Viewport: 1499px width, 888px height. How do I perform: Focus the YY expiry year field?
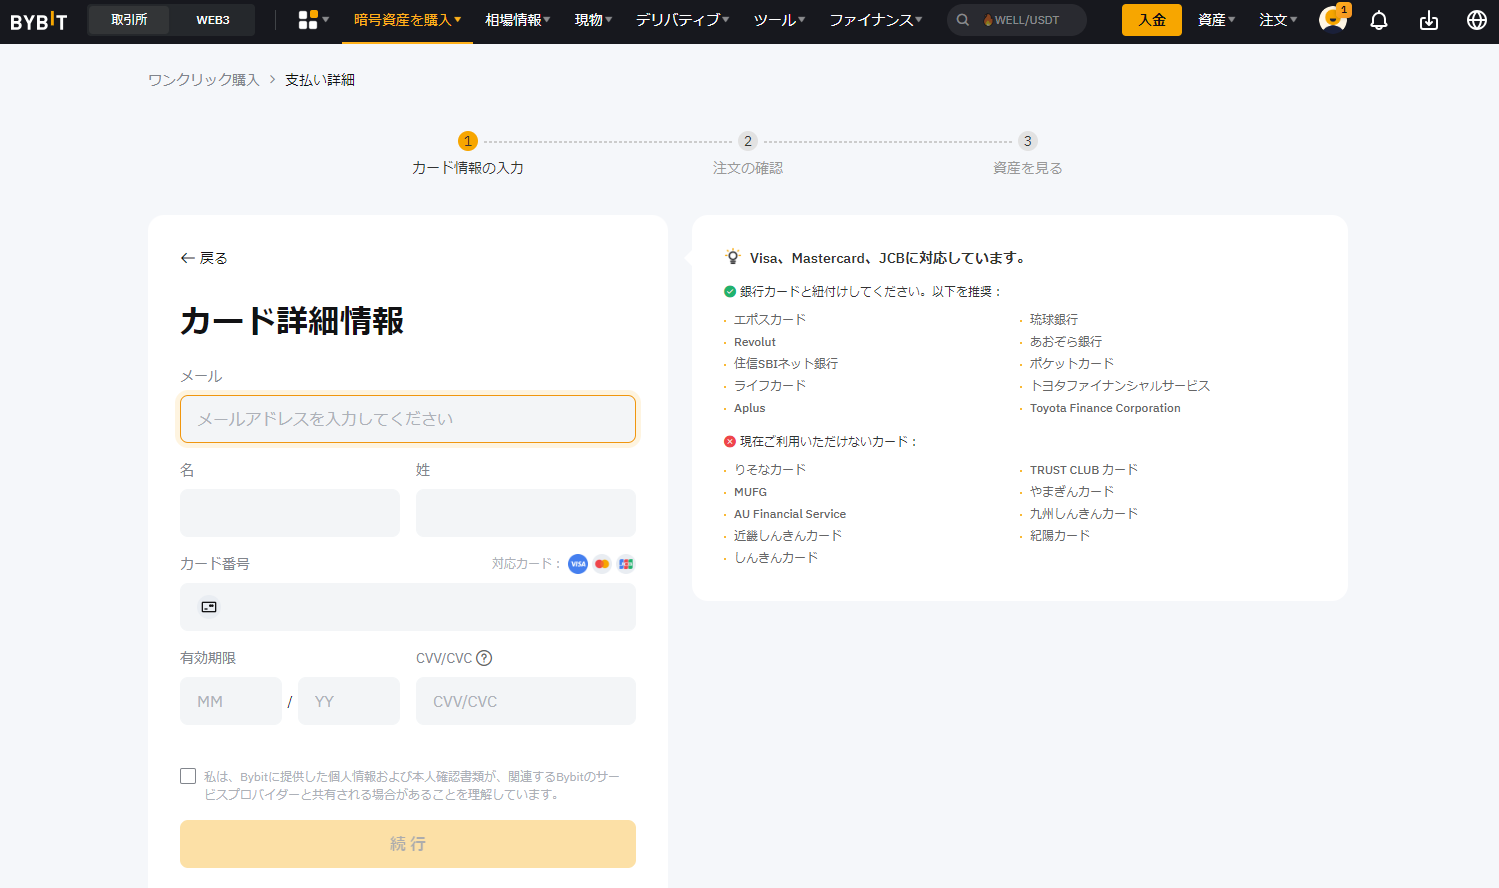[349, 701]
